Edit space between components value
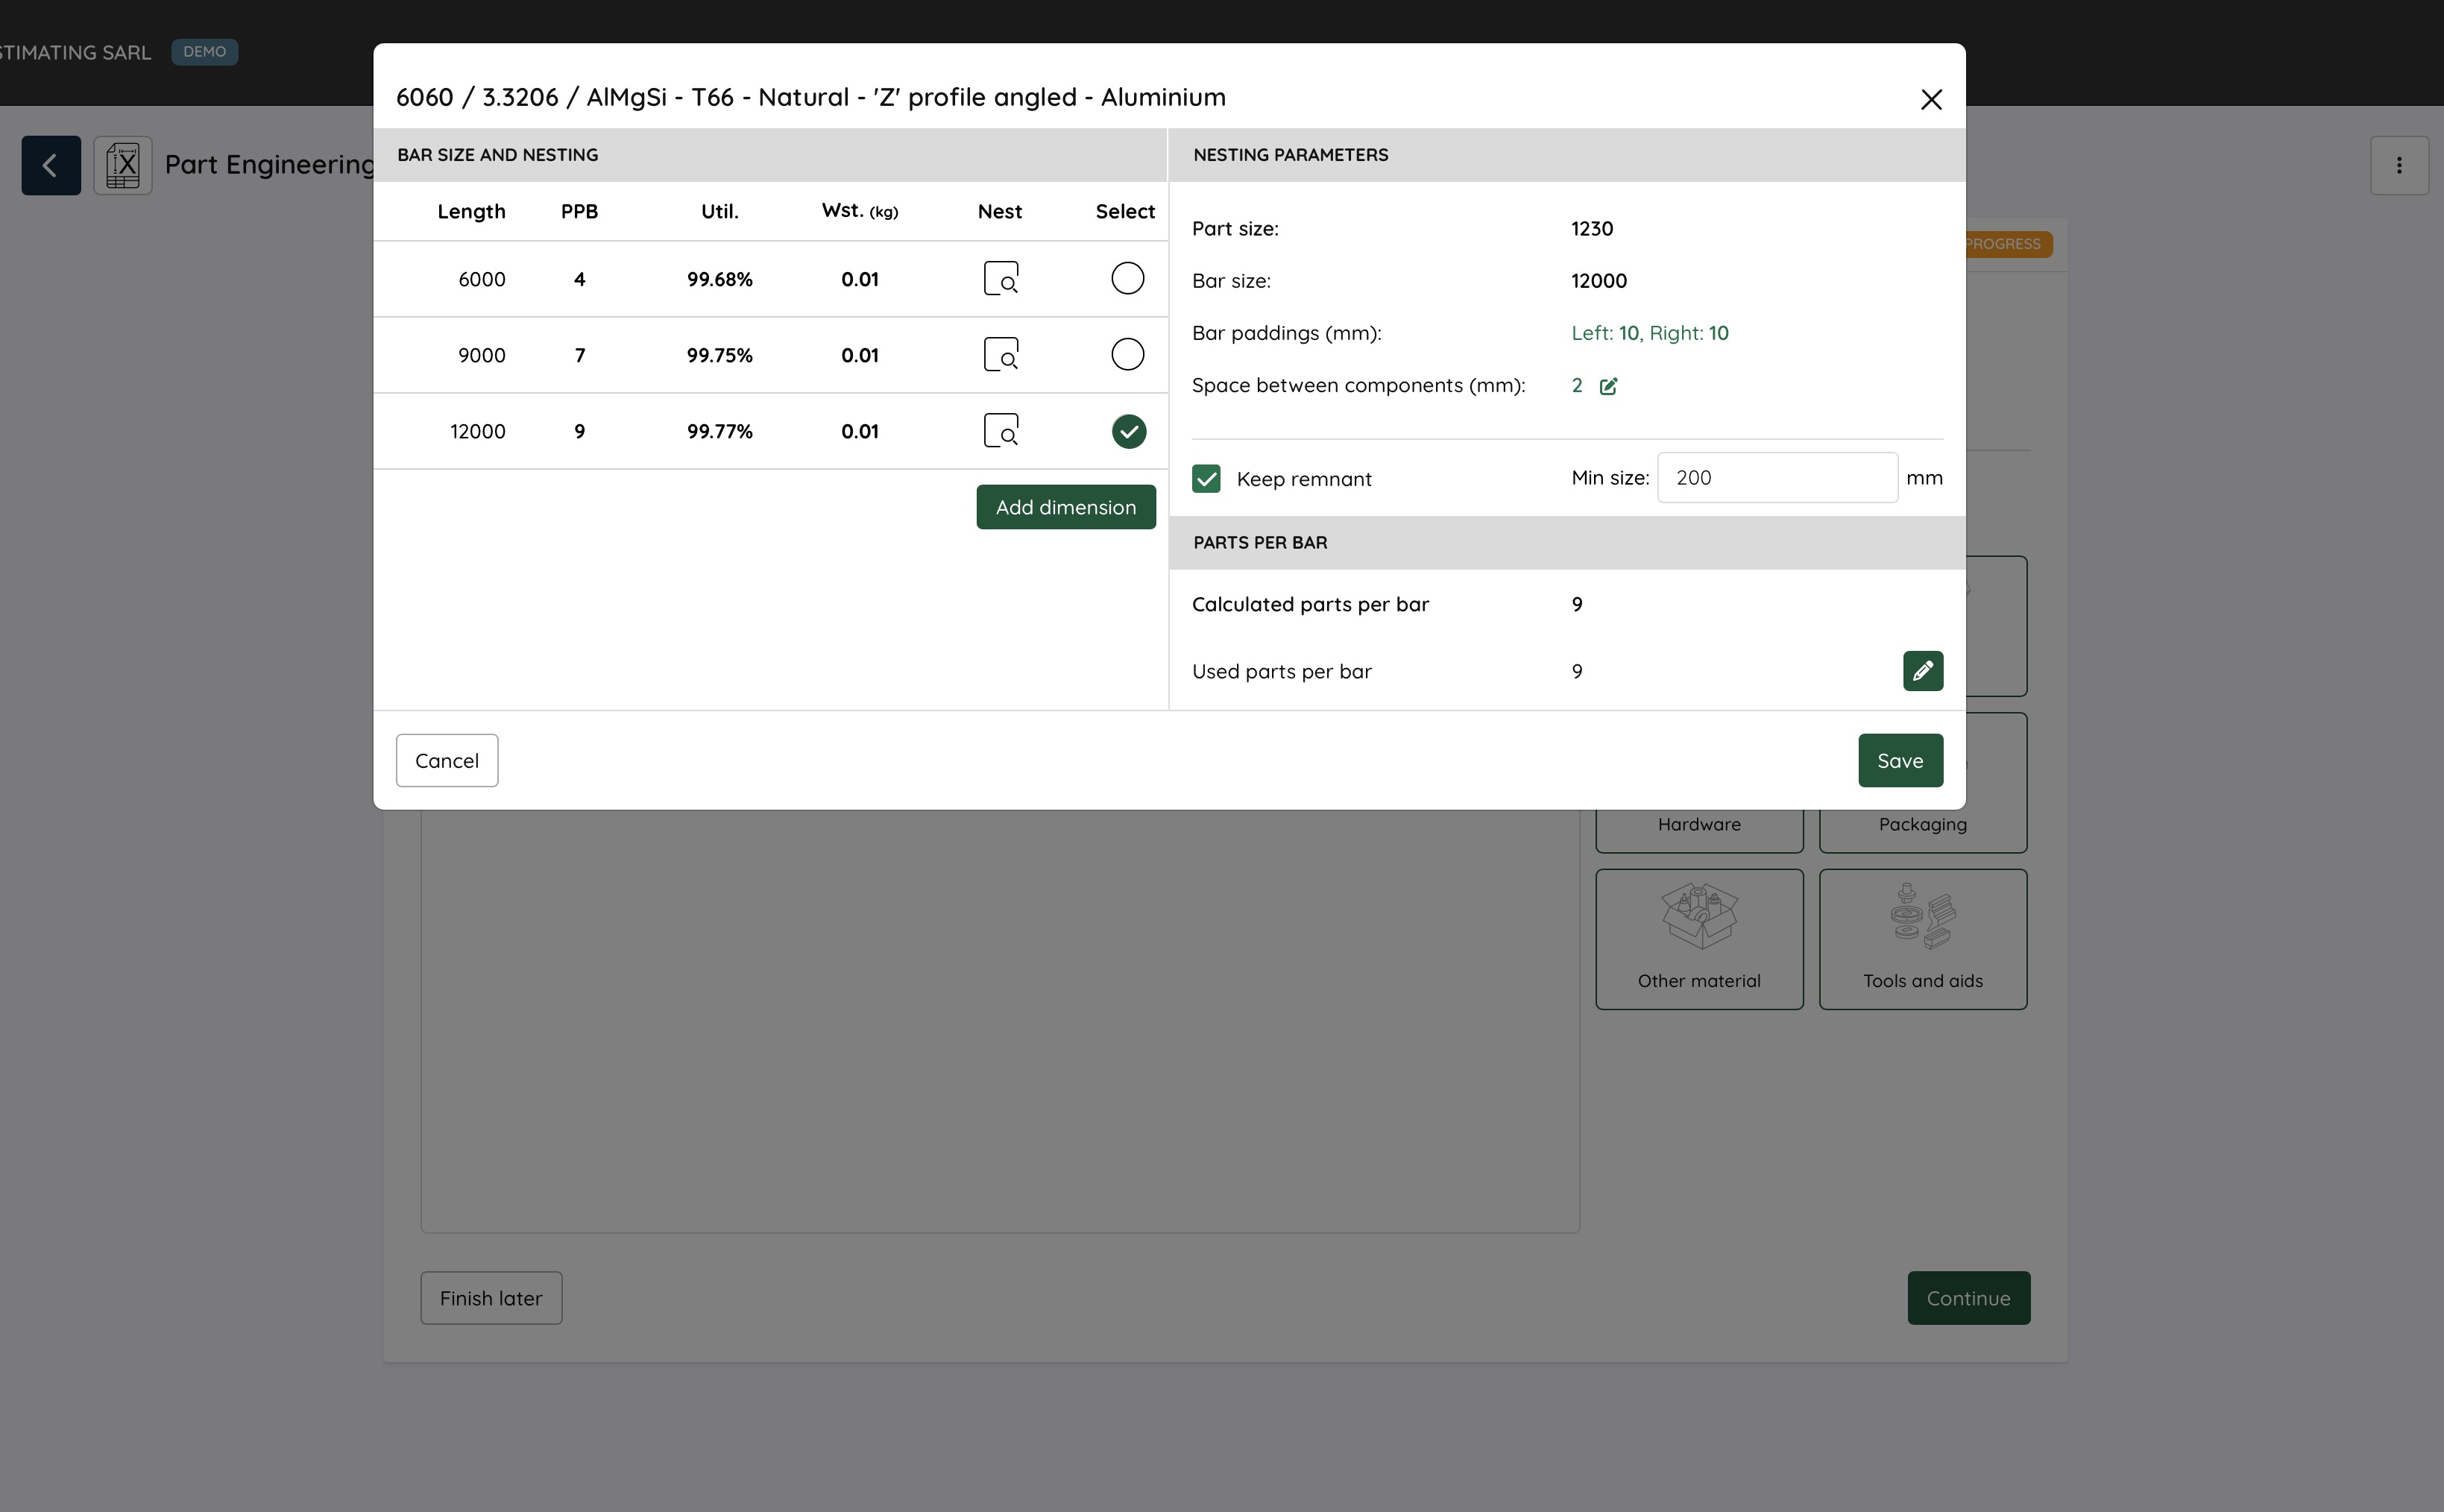This screenshot has width=2444, height=1512. [x=1608, y=386]
